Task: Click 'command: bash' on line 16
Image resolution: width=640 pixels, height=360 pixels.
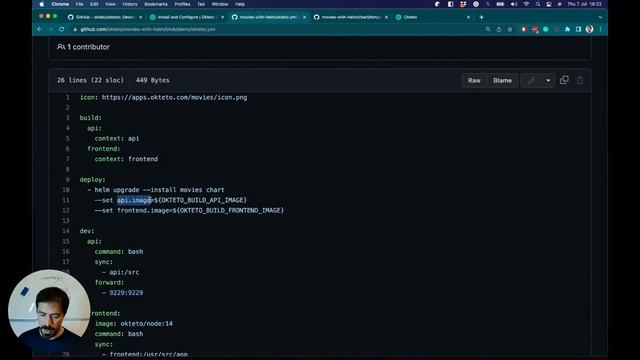Action: tap(119, 251)
